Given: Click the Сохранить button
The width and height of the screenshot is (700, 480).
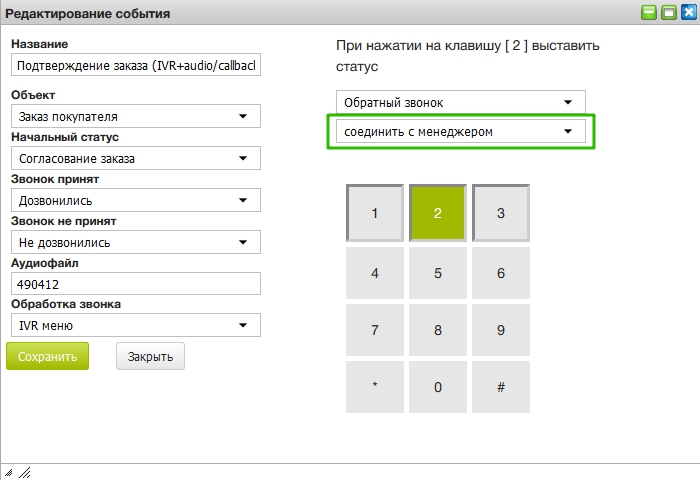Looking at the screenshot, I should click(x=47, y=356).
